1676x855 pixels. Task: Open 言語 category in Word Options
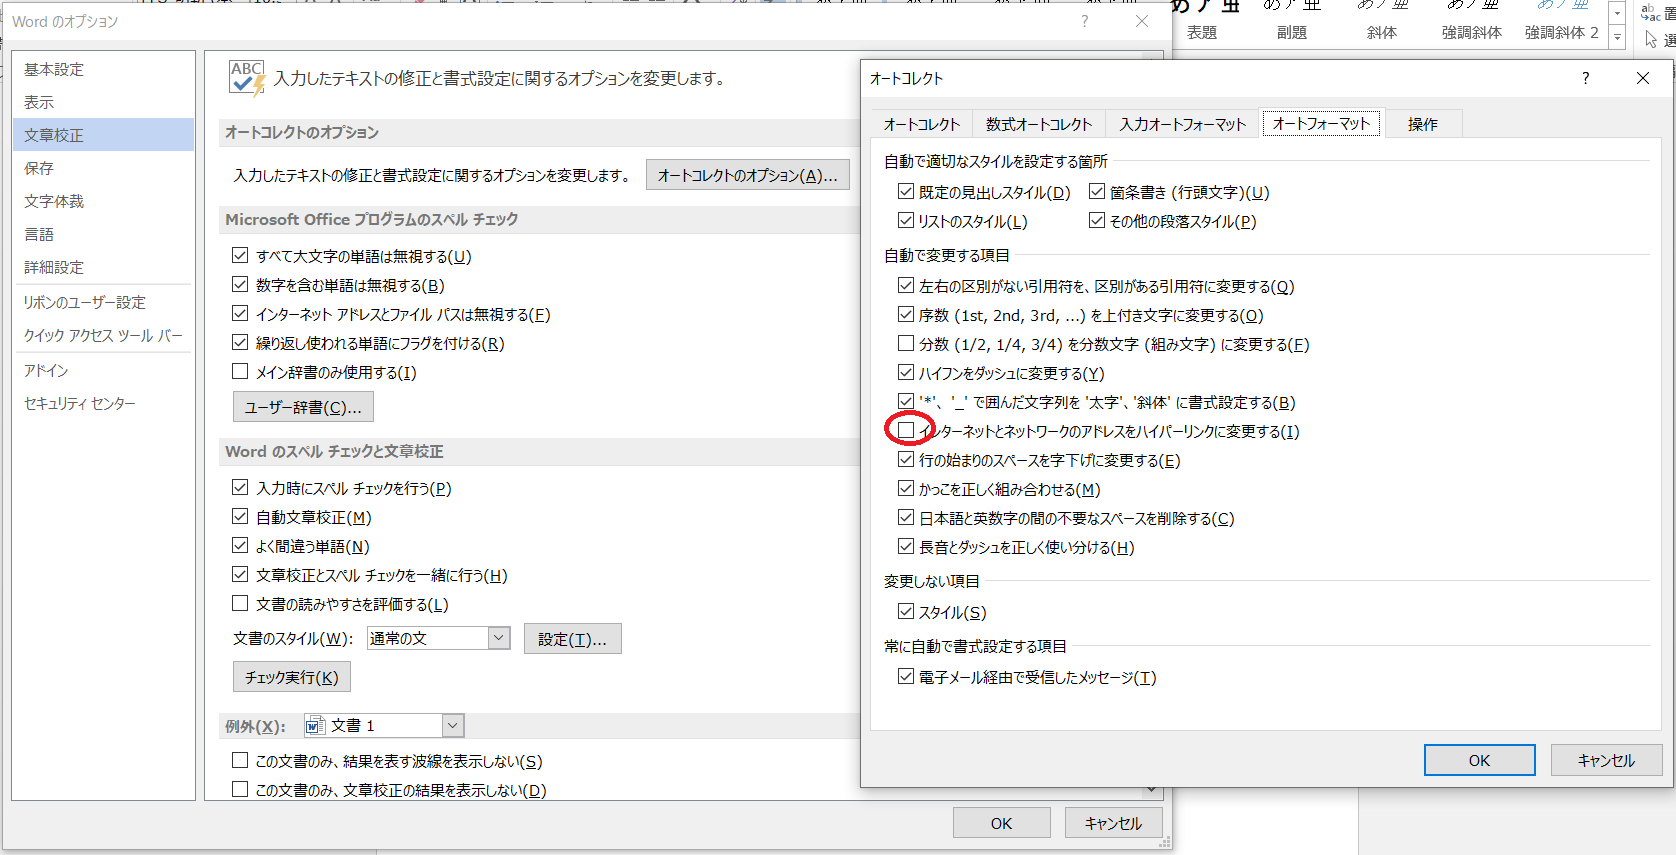coord(103,234)
